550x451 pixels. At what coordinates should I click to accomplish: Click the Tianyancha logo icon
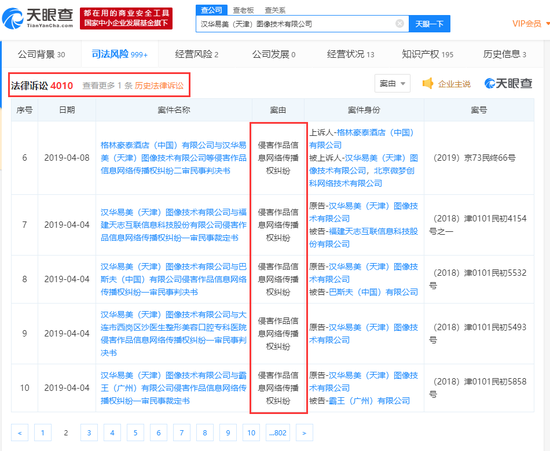tap(13, 18)
